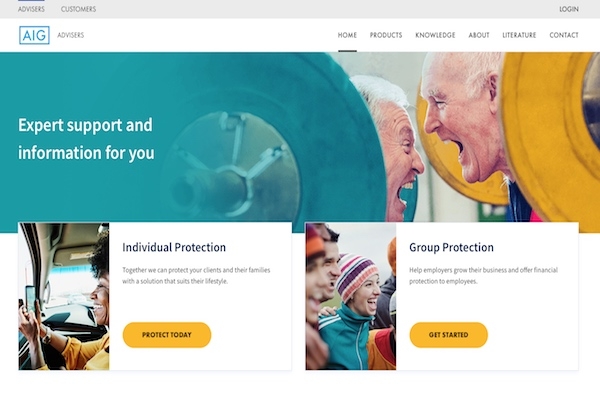The width and height of the screenshot is (600, 400).
Task: Select the Individual Protection heading
Action: click(x=174, y=247)
